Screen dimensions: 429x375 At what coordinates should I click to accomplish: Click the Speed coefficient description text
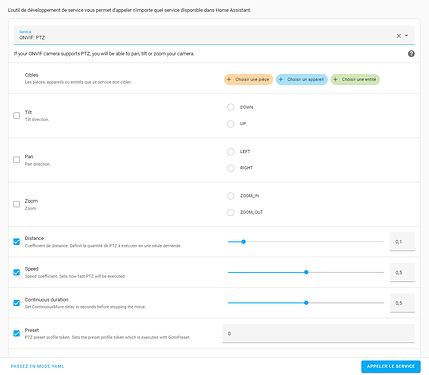click(75, 276)
